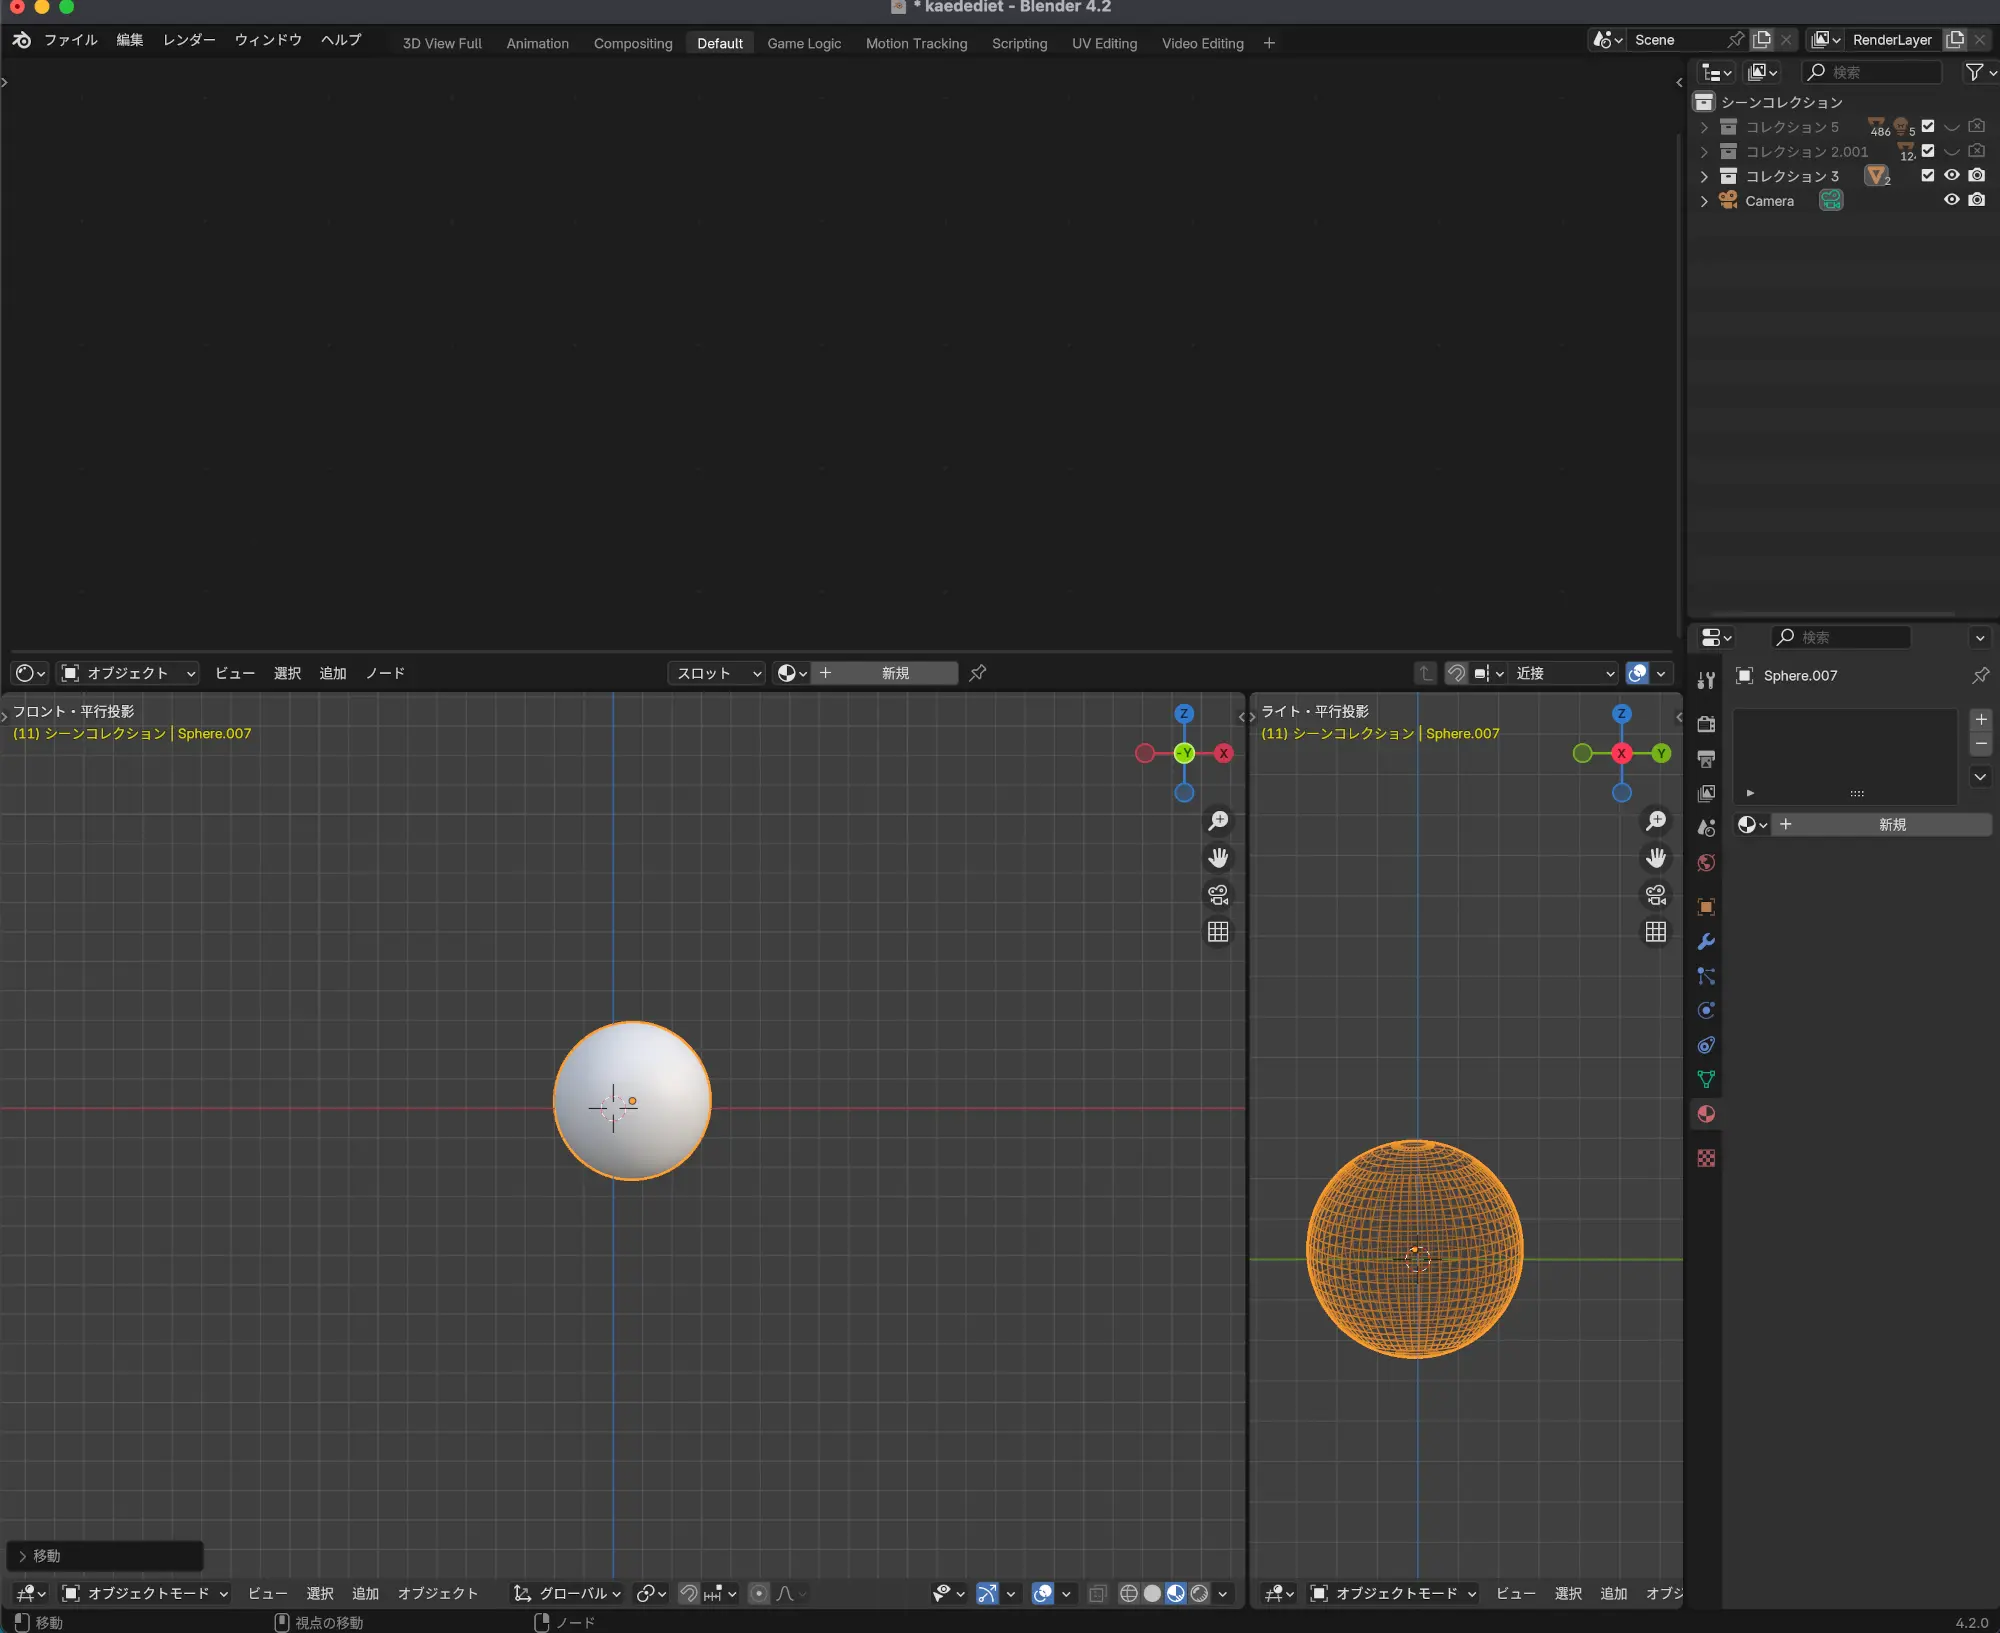Select solid viewport shading mode
Screen dimensions: 2000x1633
click(x=1152, y=1593)
